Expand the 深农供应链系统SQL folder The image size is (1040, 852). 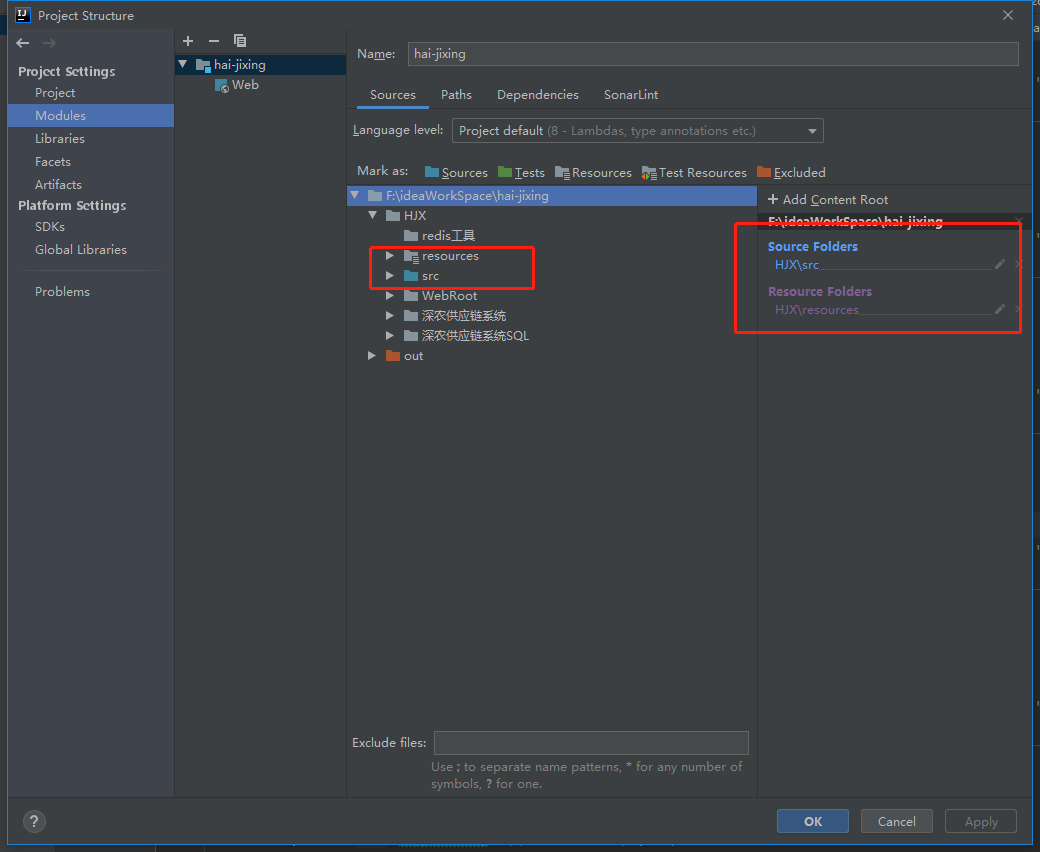390,335
